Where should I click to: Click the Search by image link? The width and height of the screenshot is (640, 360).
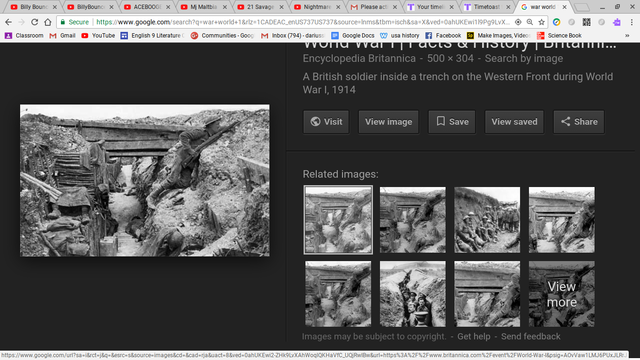point(524,58)
